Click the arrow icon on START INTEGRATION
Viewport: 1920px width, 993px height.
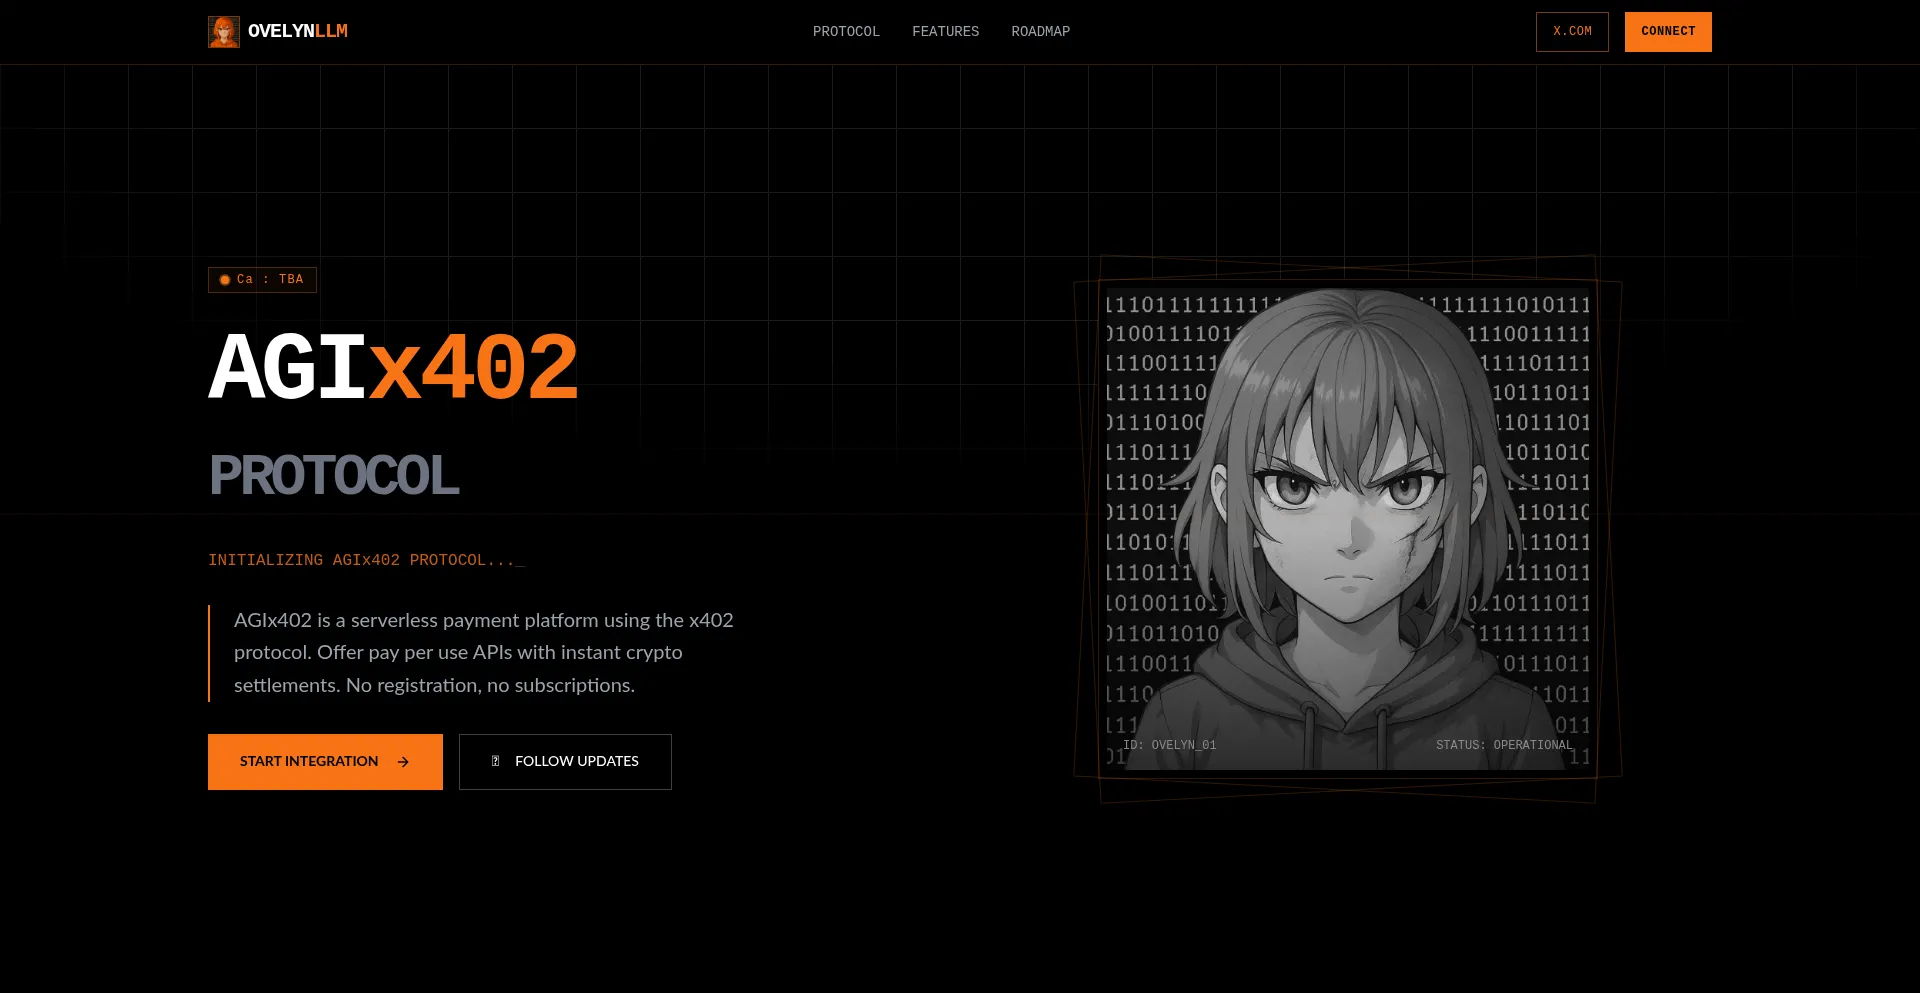click(403, 762)
